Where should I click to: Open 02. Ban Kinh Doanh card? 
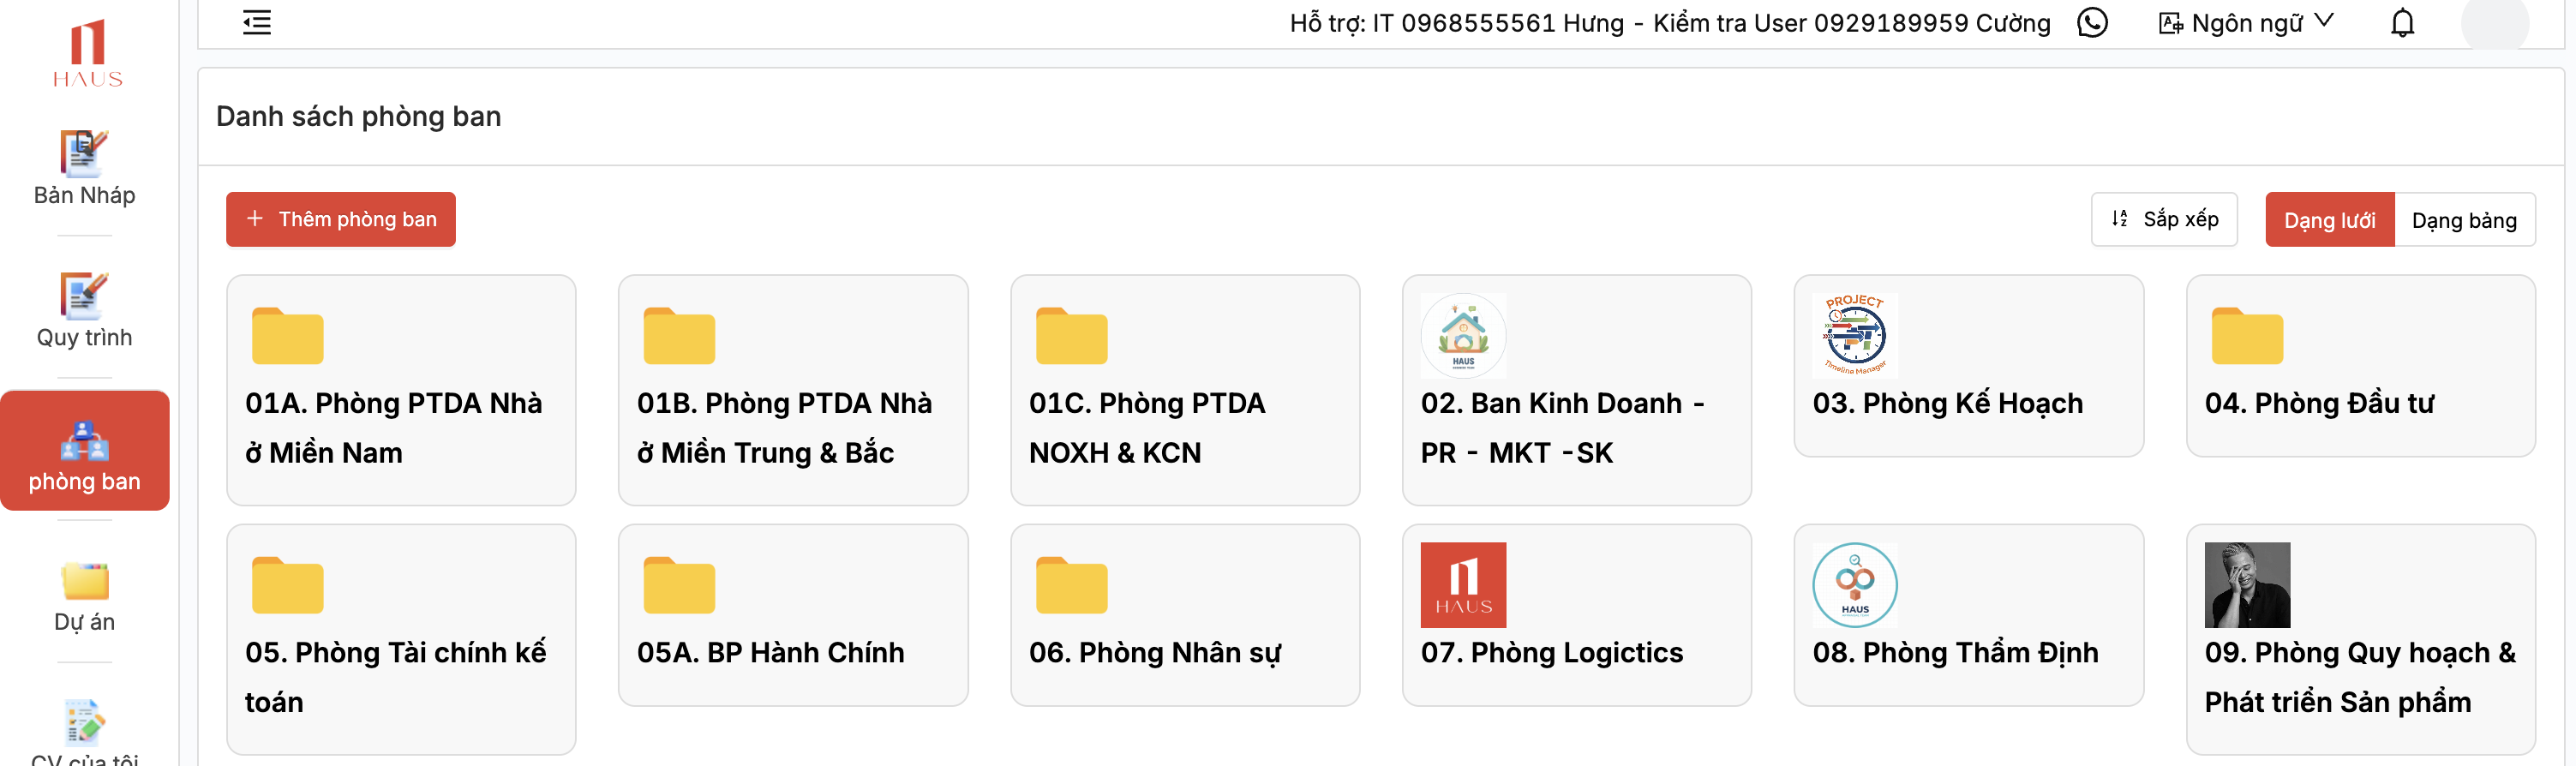pyautogui.click(x=1576, y=390)
